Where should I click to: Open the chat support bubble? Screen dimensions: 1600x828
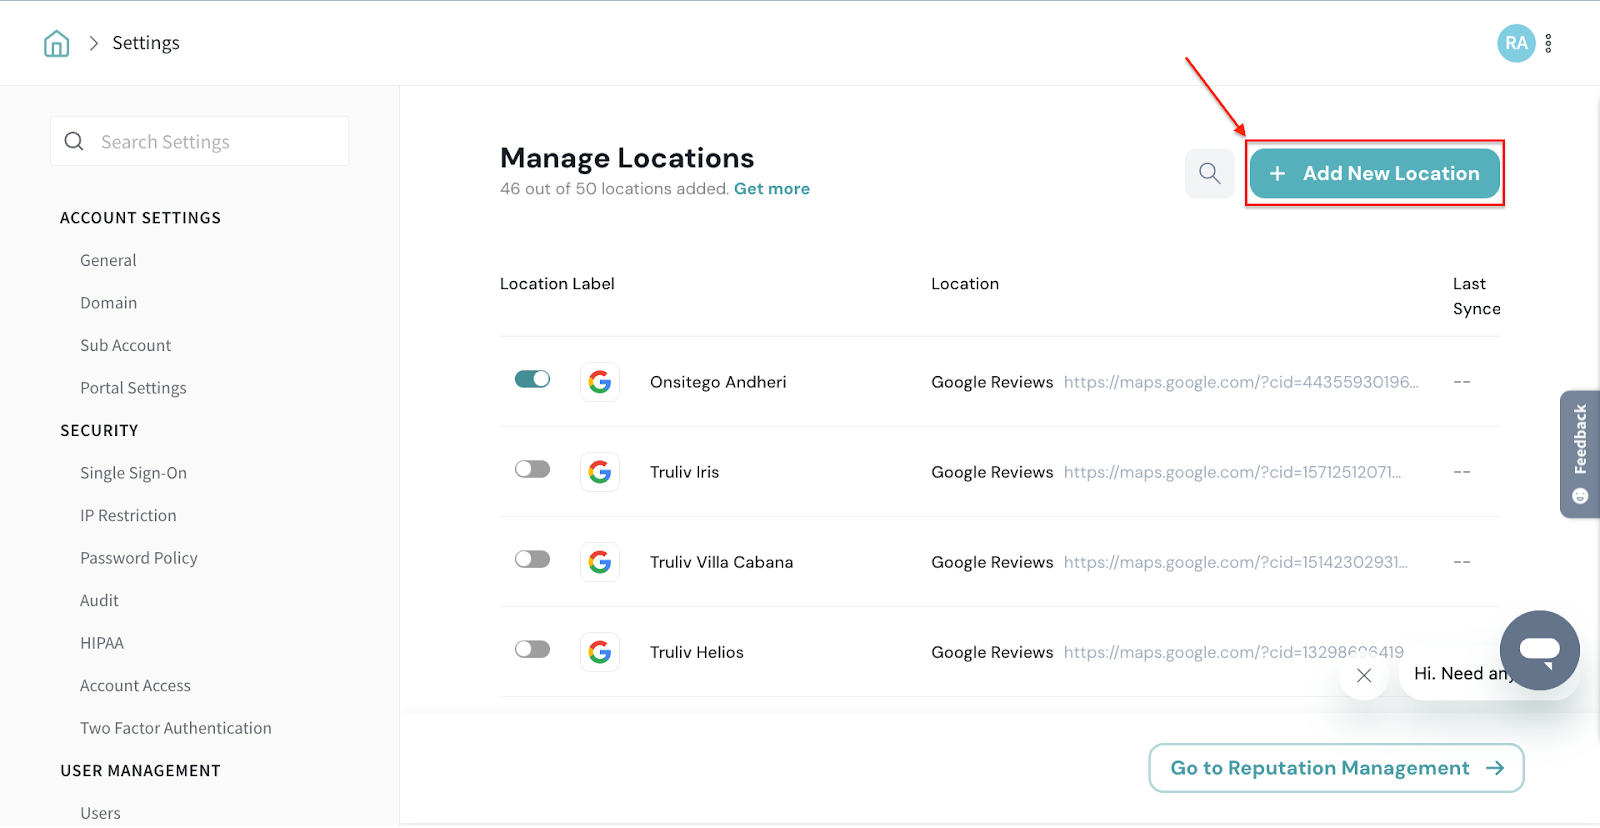[1539, 650]
